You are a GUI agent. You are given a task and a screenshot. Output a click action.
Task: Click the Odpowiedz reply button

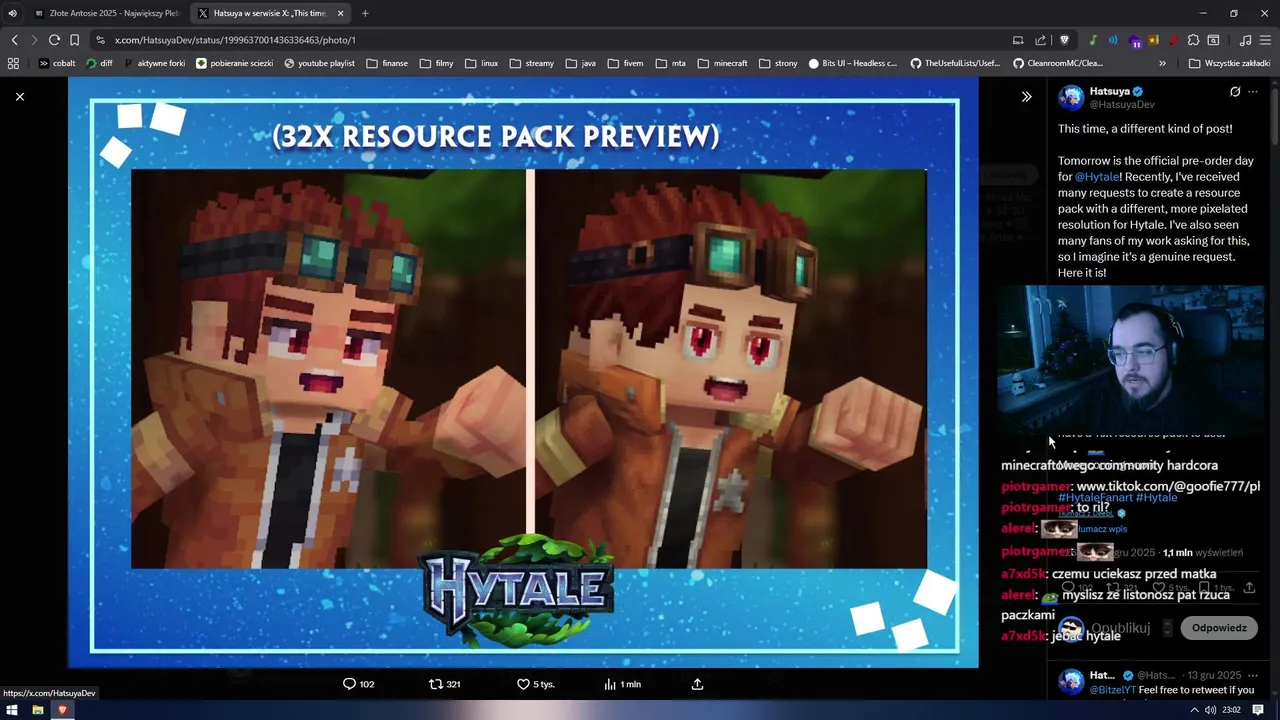[x=1219, y=628]
